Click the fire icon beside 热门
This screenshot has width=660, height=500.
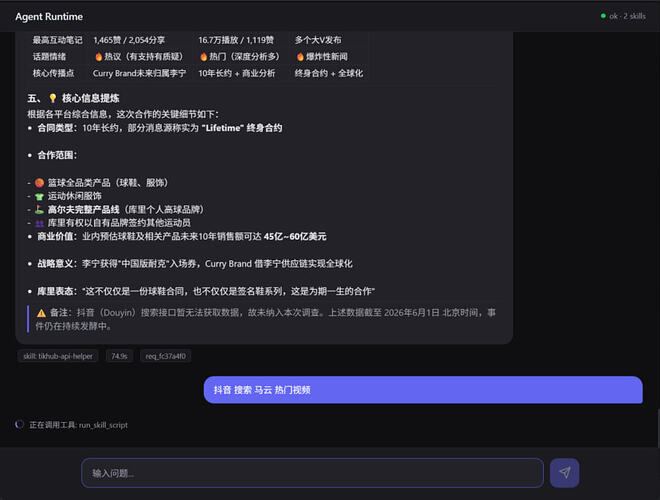click(203, 56)
